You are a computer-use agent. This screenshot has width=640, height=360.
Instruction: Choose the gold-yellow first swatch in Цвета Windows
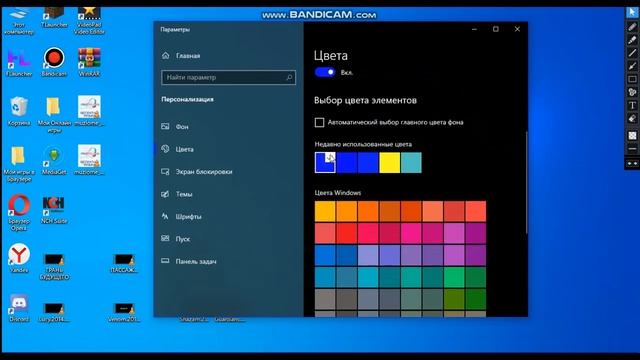[x=325, y=211]
